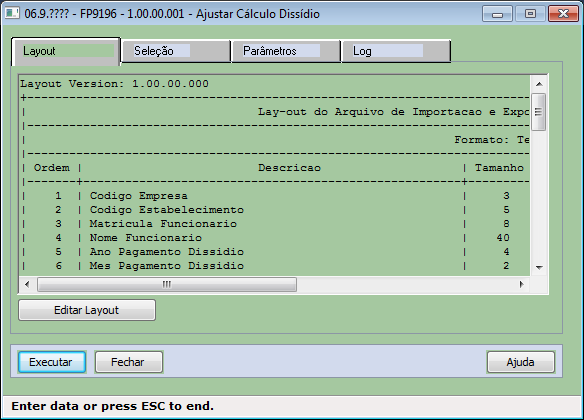Click the Editar Layout button
584x420 pixels.
(87, 310)
